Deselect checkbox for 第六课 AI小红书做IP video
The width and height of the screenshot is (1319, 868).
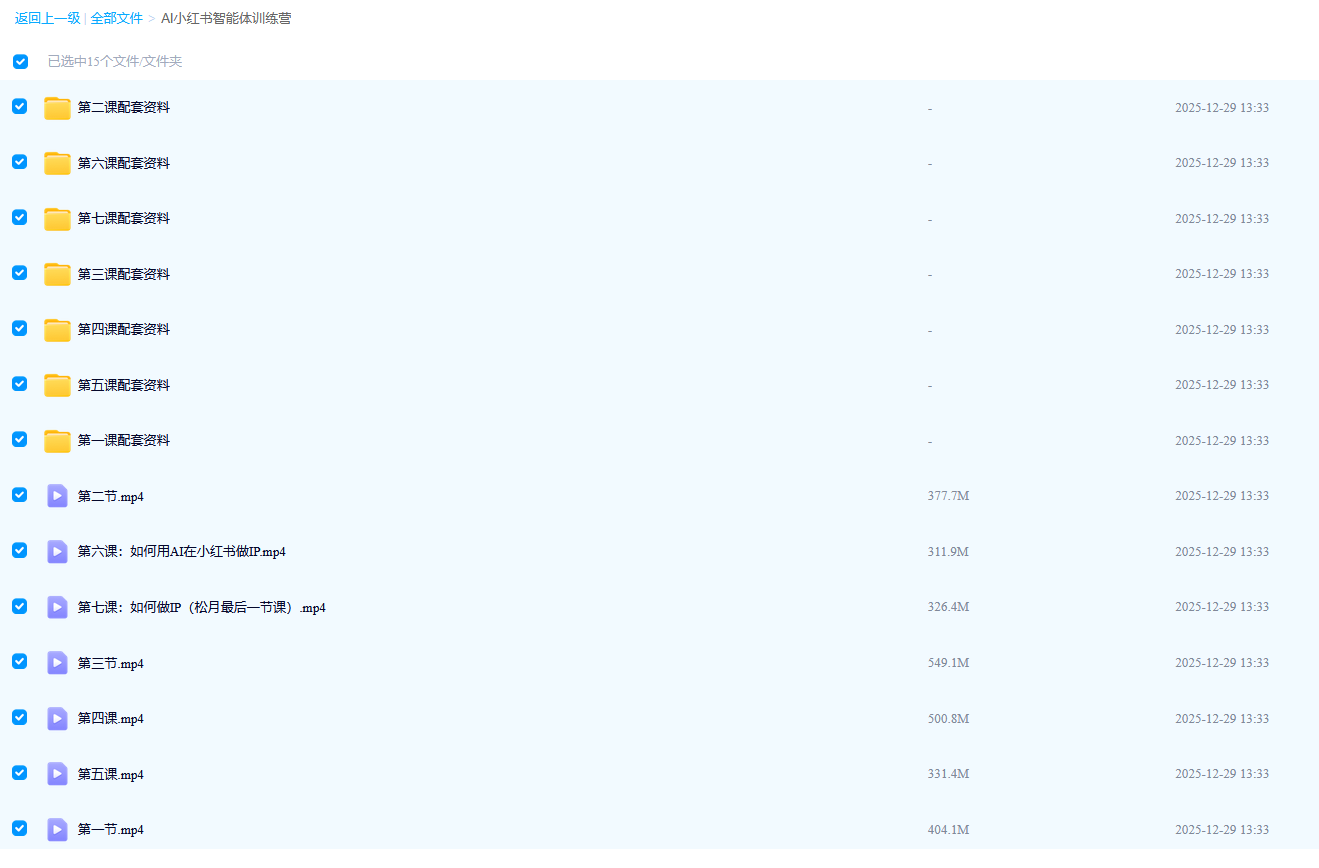coord(20,551)
